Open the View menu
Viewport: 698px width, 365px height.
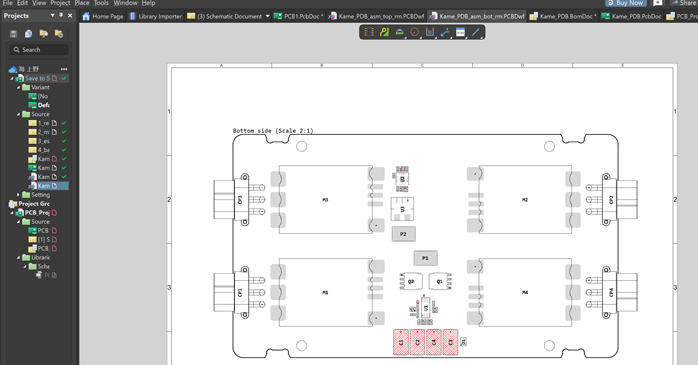(x=39, y=3)
